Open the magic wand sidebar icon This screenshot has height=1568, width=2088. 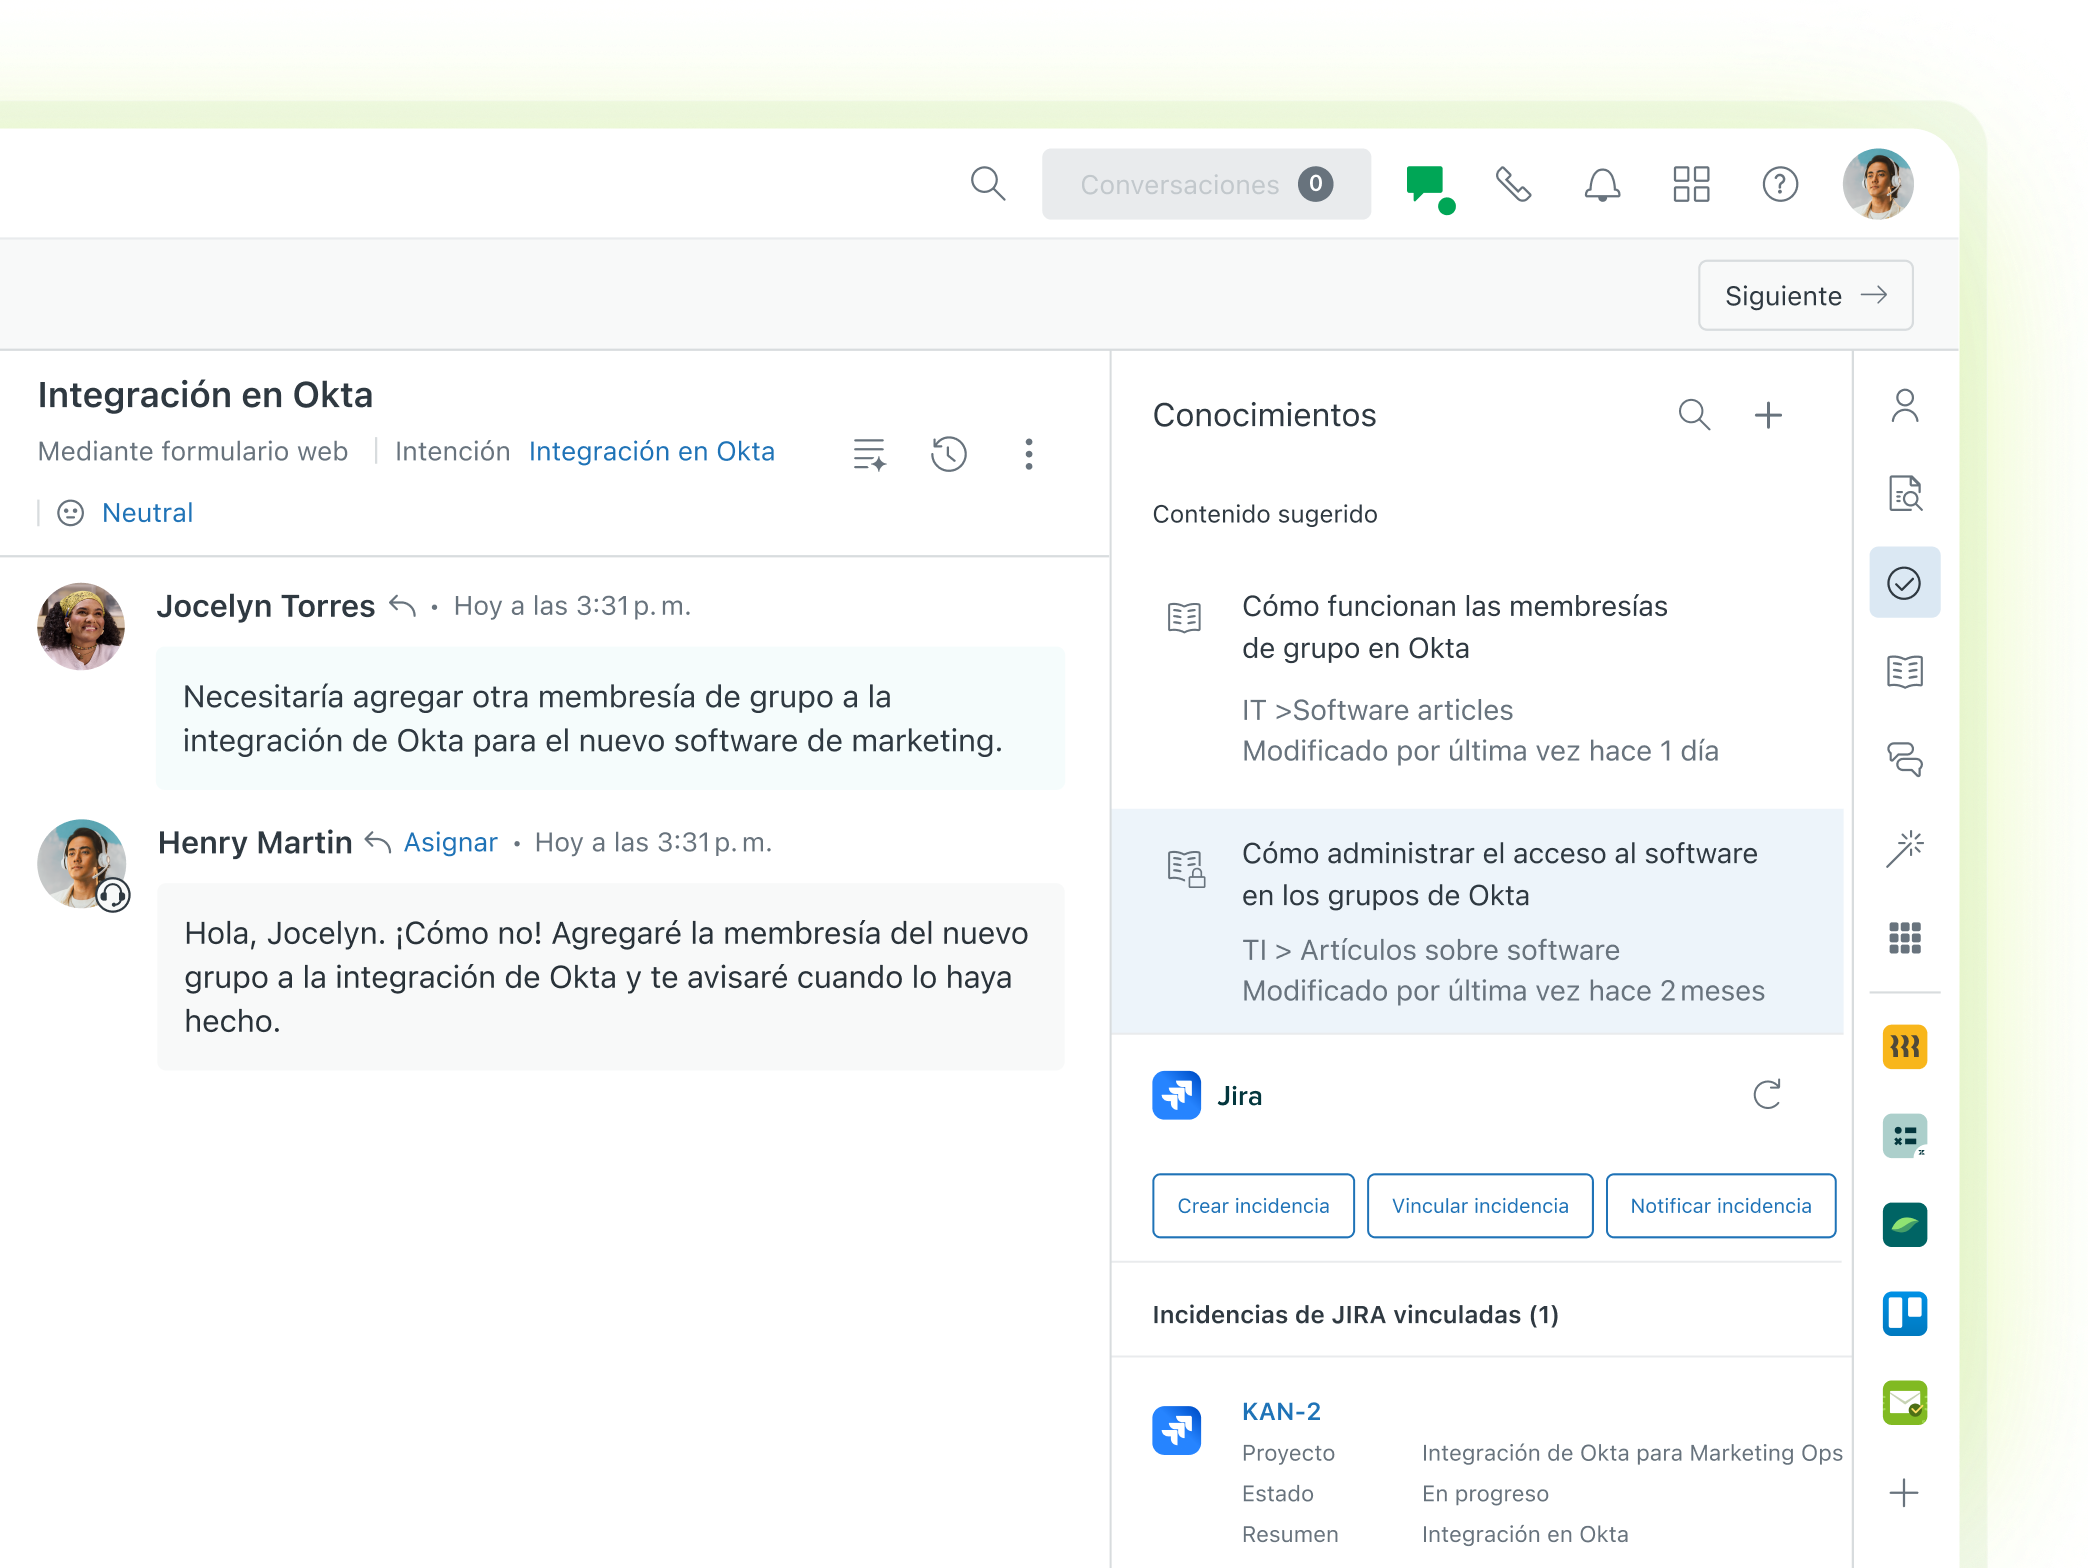point(1904,849)
